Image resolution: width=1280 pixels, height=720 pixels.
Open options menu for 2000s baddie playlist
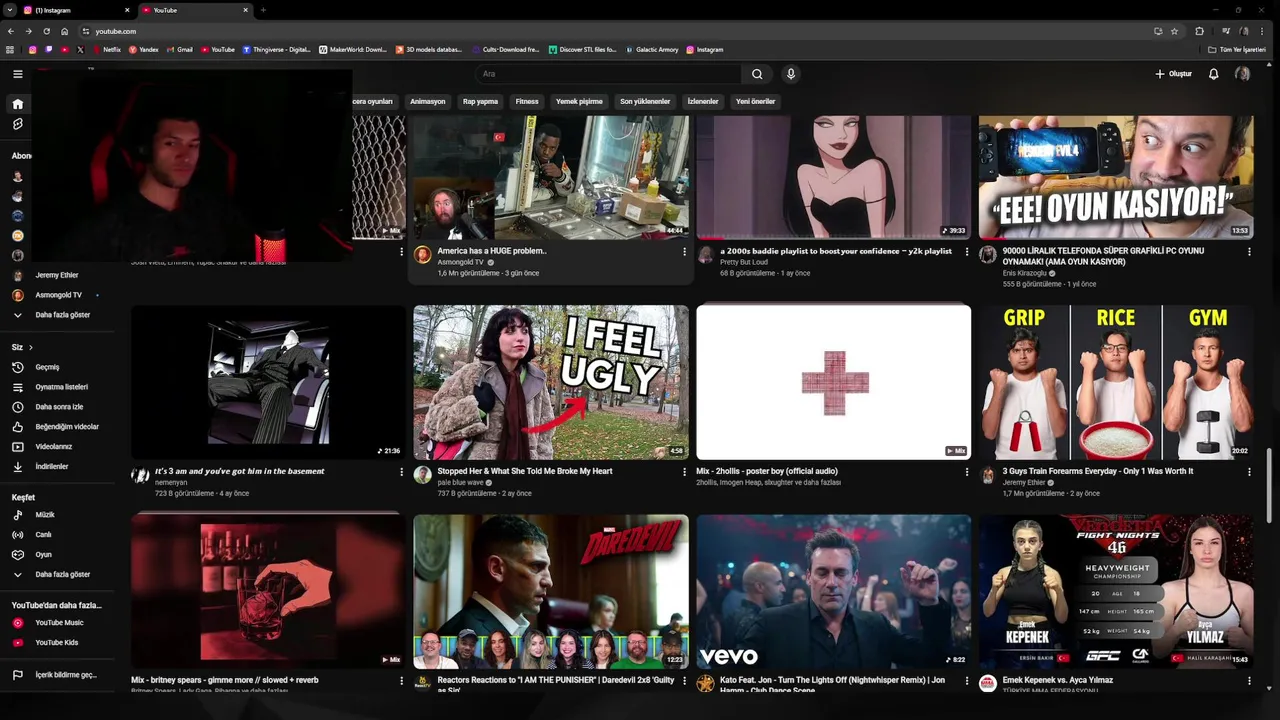pos(967,252)
